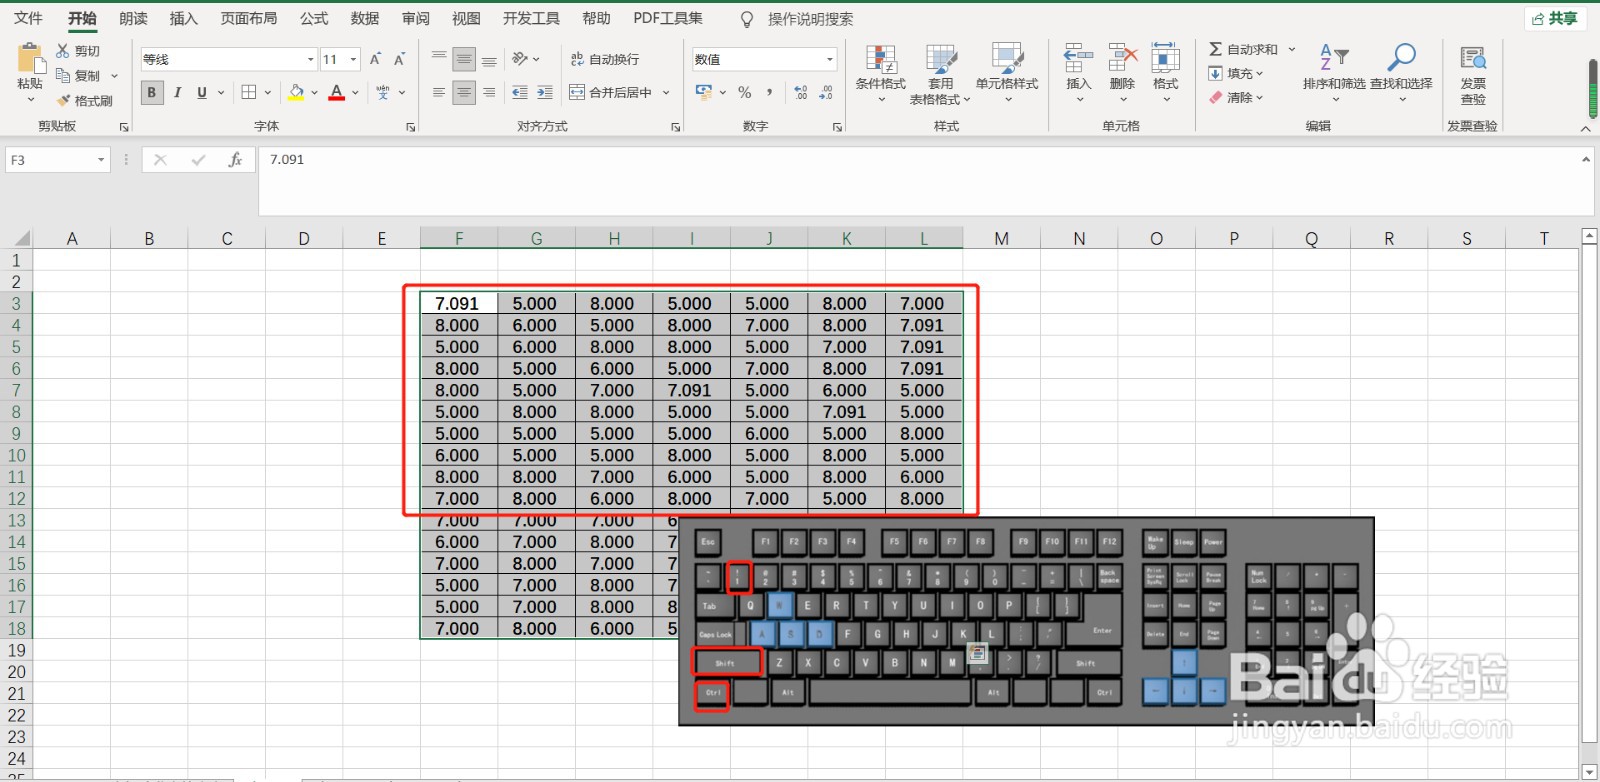The width and height of the screenshot is (1600, 782).
Task: Click the Borders icon
Action: [x=249, y=93]
